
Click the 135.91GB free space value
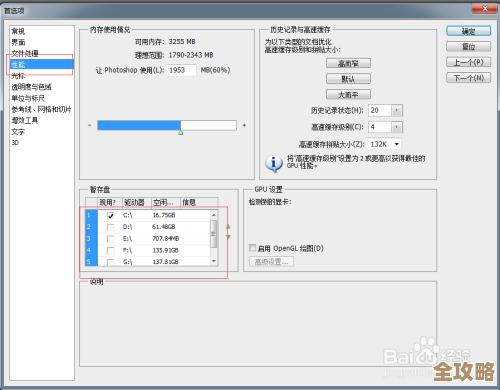pos(165,250)
